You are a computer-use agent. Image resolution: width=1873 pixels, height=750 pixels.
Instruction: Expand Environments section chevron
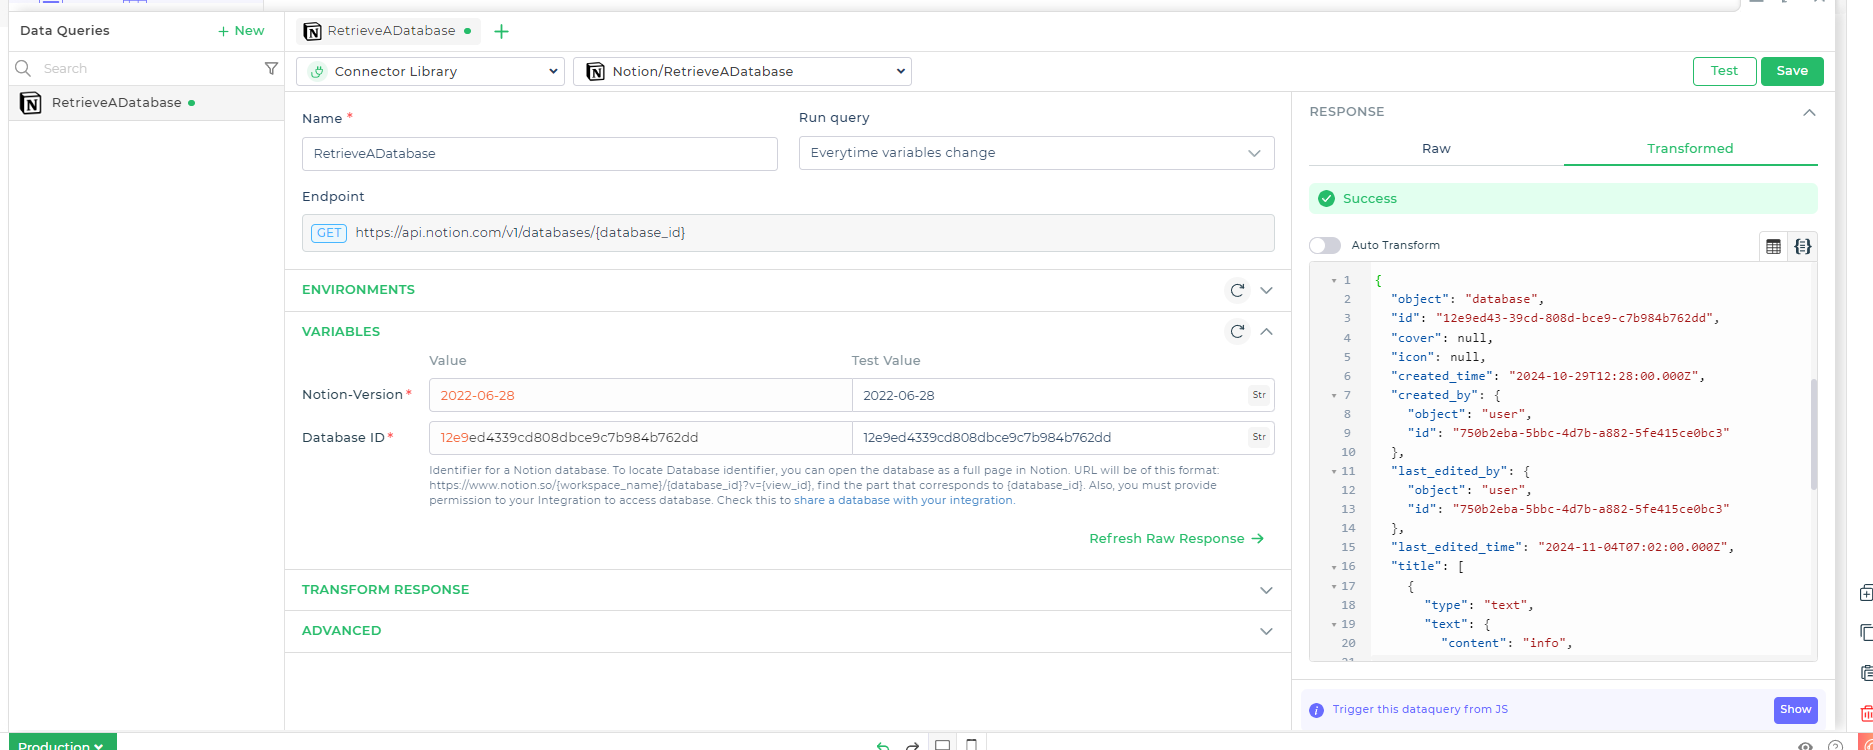[1267, 290]
